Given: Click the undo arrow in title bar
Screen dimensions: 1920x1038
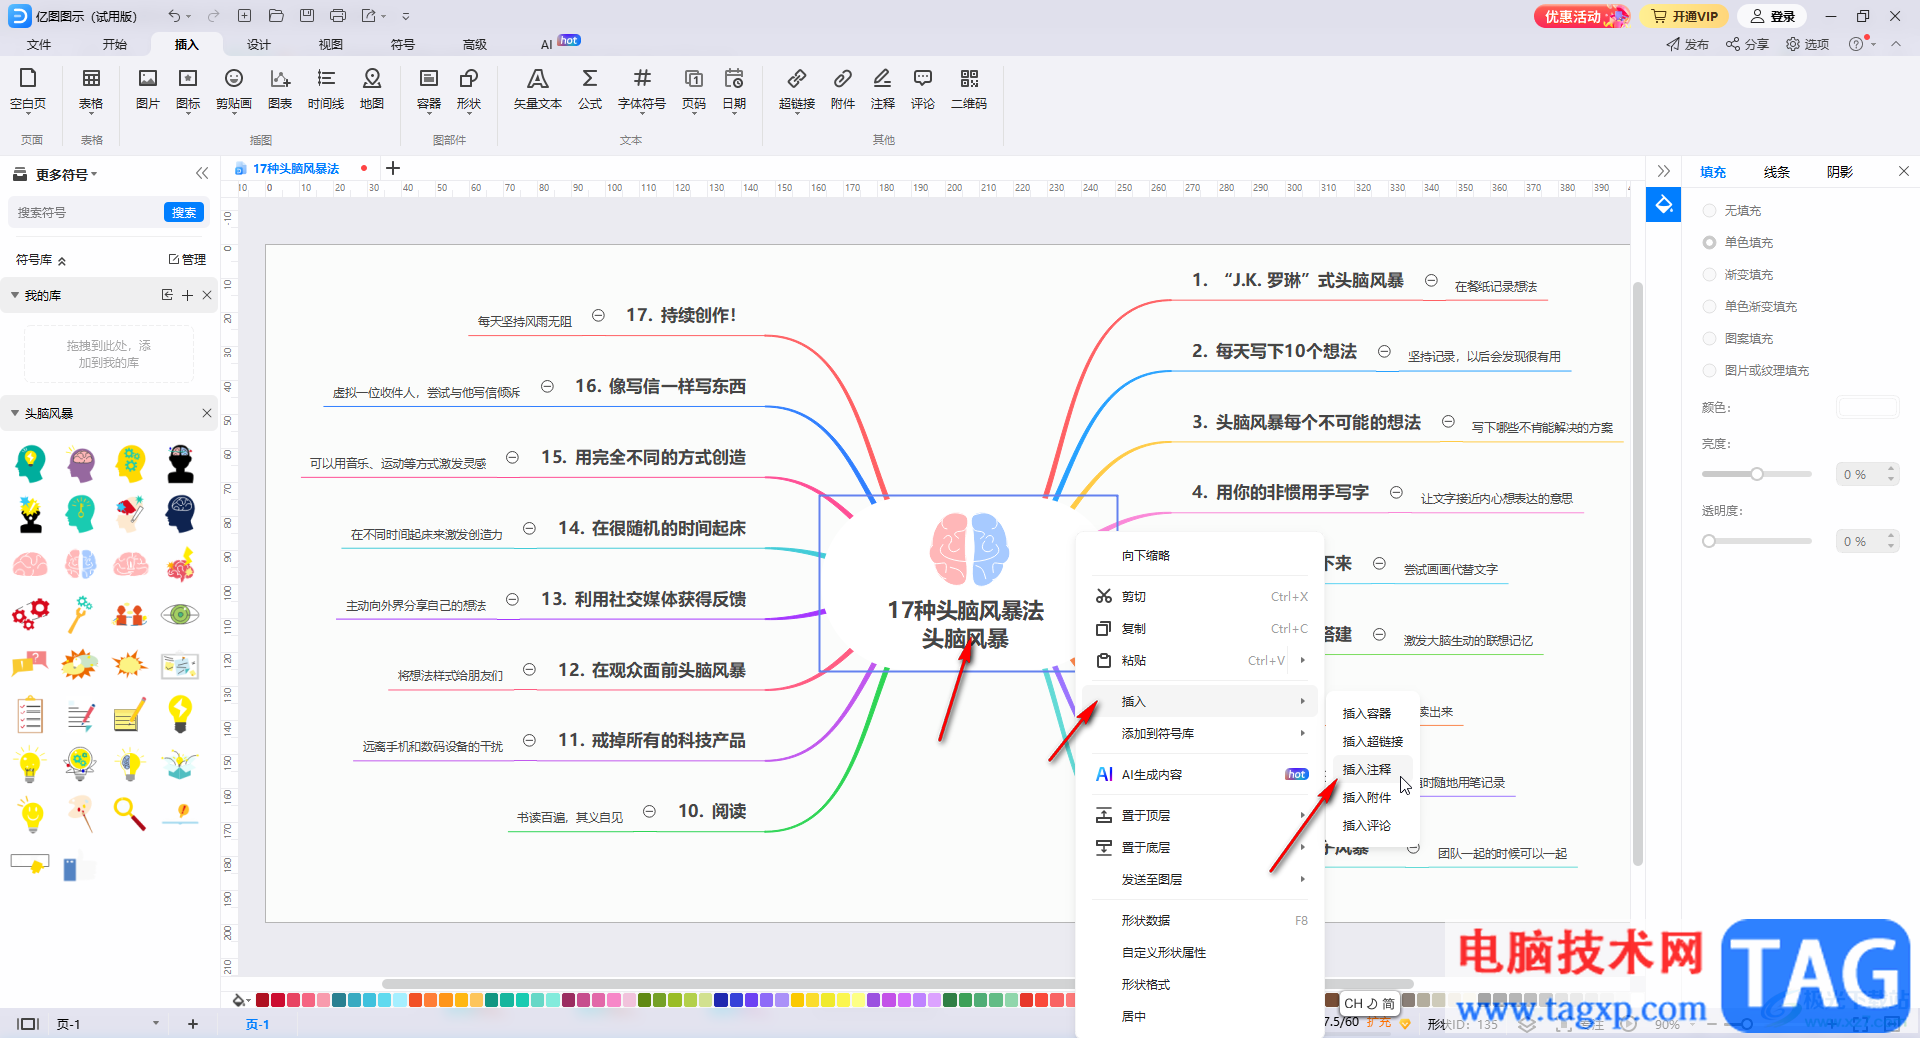Looking at the screenshot, I should coord(174,16).
